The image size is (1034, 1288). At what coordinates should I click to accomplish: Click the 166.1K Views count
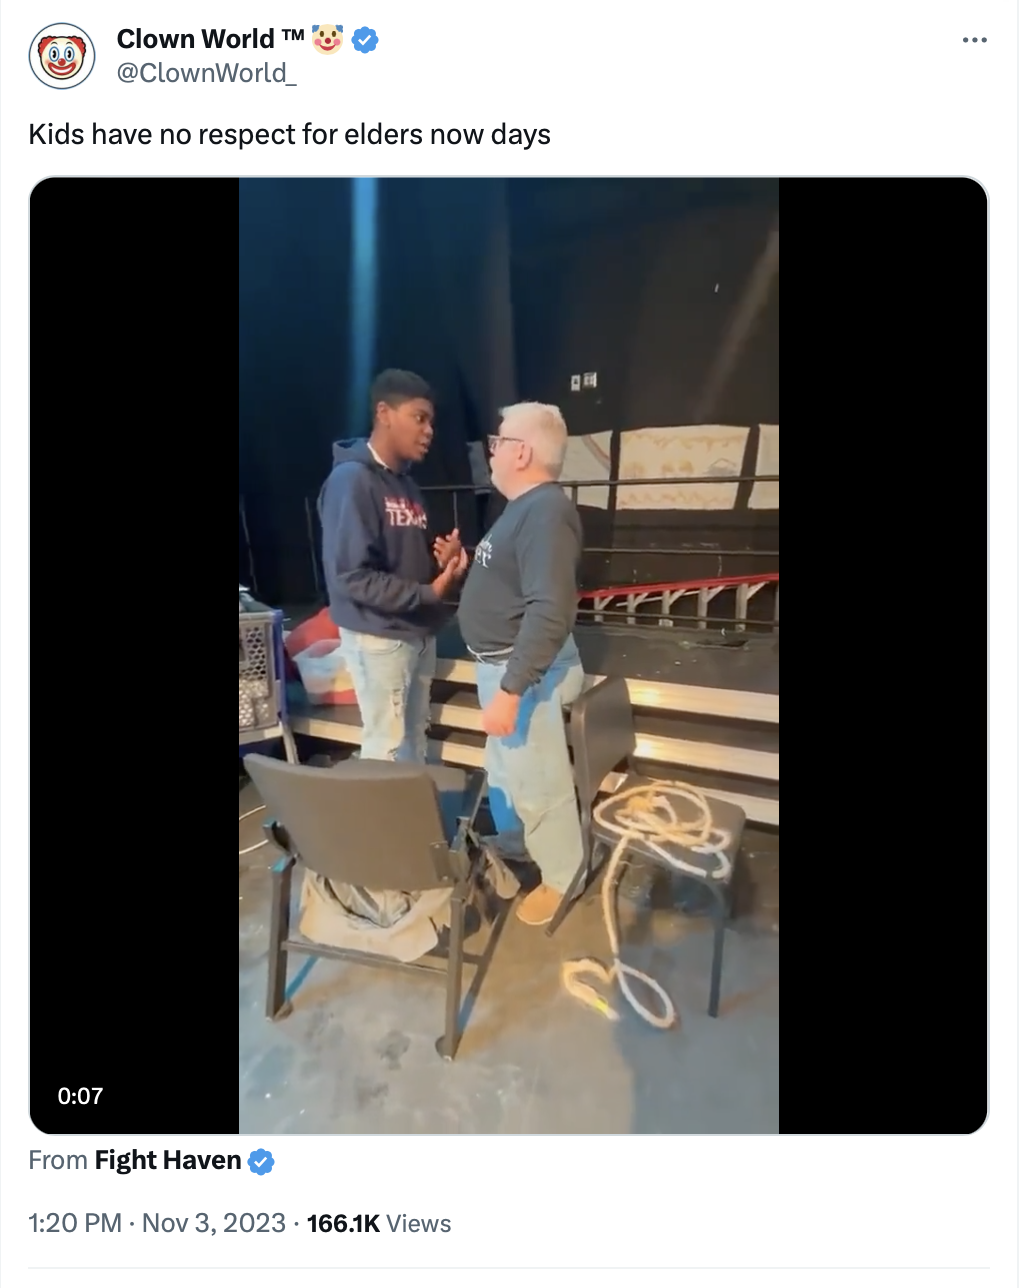pos(379,1223)
